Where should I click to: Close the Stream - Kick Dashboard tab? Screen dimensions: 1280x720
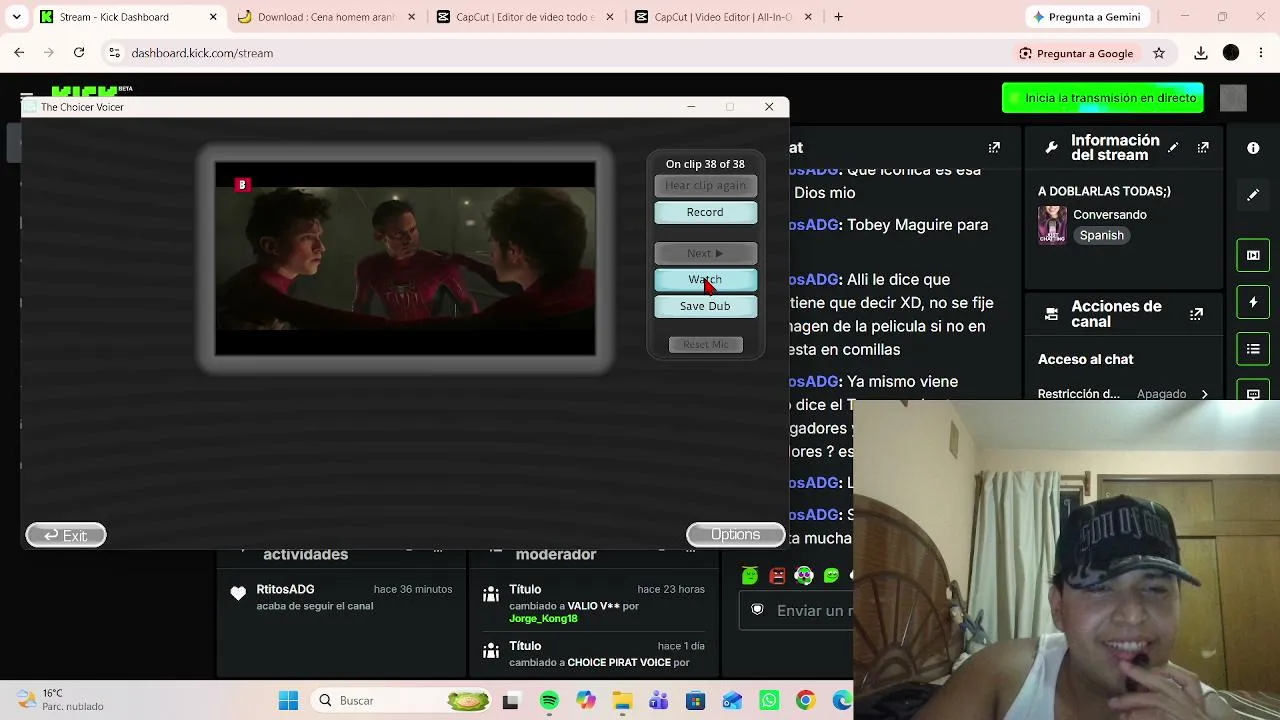(213, 17)
